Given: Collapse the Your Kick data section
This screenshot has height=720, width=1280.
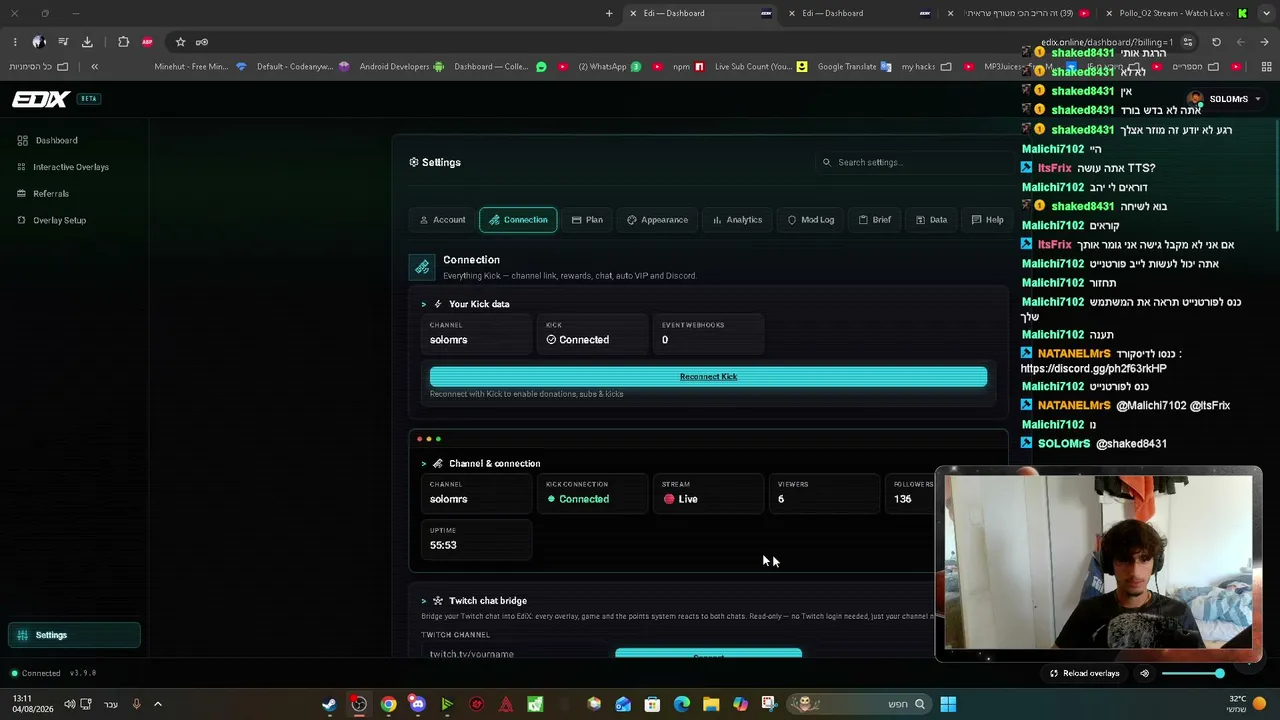Looking at the screenshot, I should click(423, 304).
